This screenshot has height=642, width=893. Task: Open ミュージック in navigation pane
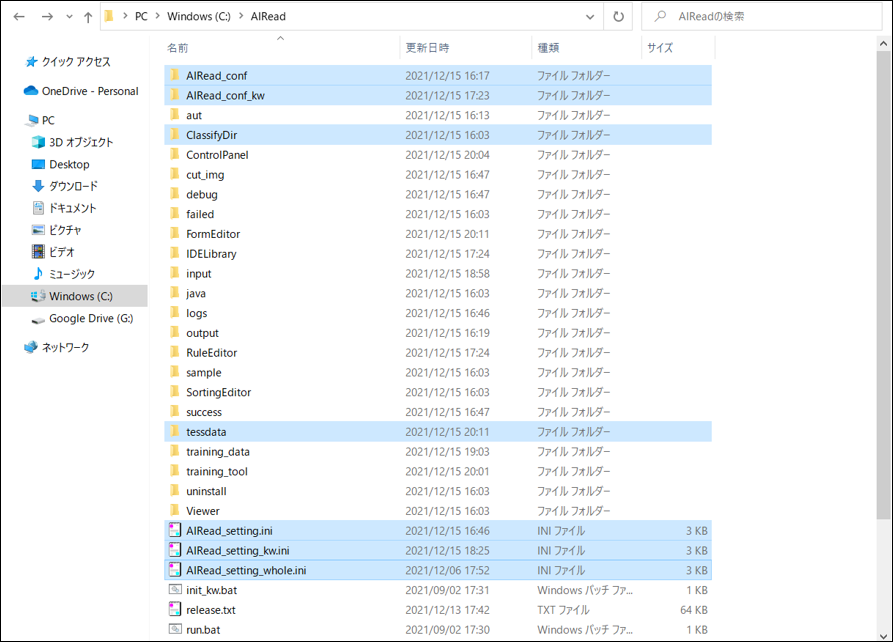[63, 274]
